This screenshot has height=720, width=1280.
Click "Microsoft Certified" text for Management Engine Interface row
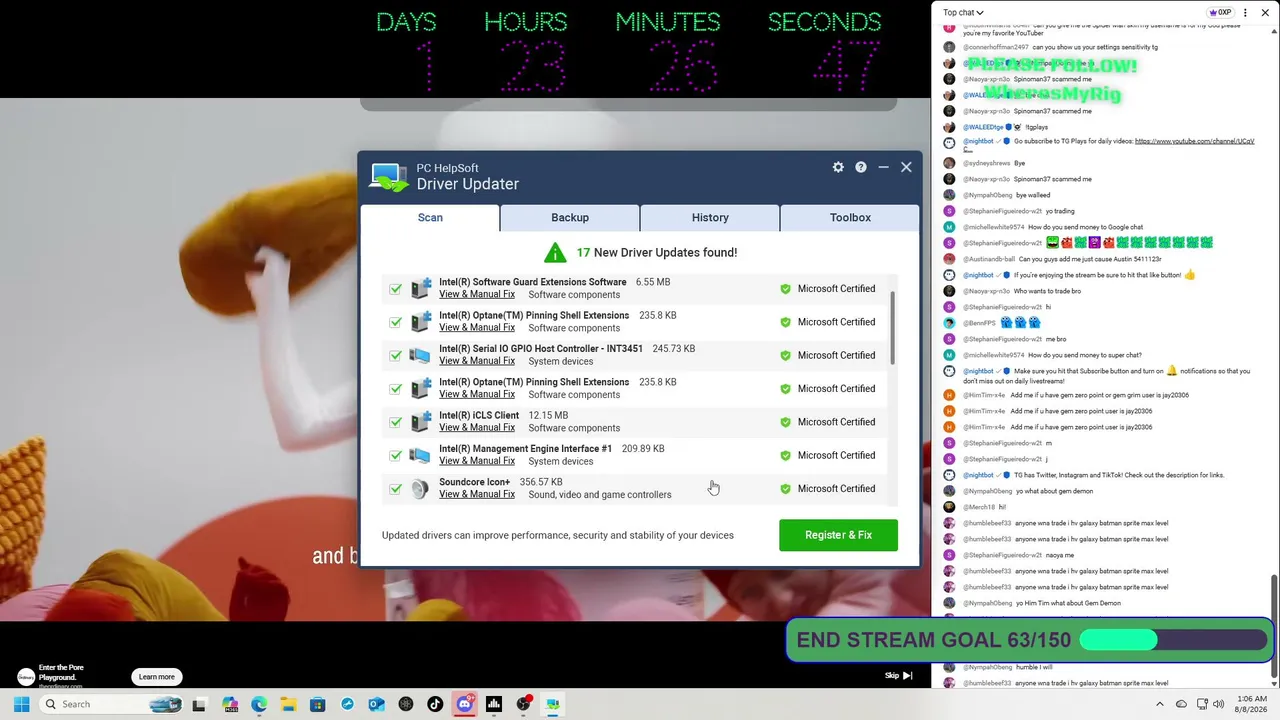(x=836, y=455)
